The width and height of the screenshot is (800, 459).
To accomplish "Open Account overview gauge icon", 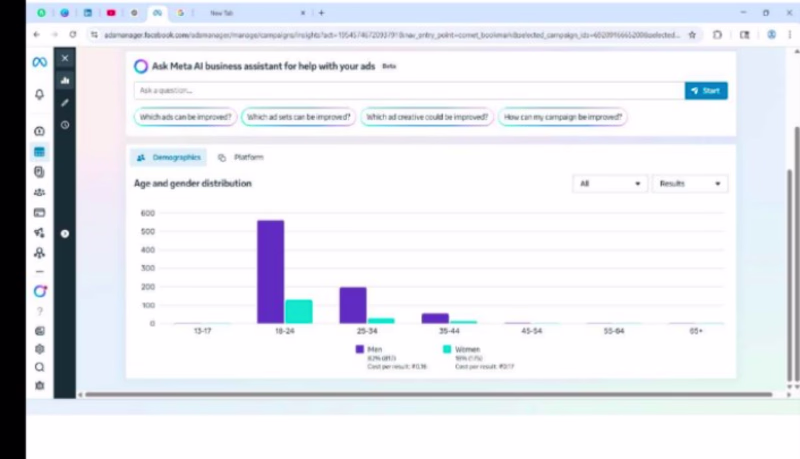I will 39,131.
